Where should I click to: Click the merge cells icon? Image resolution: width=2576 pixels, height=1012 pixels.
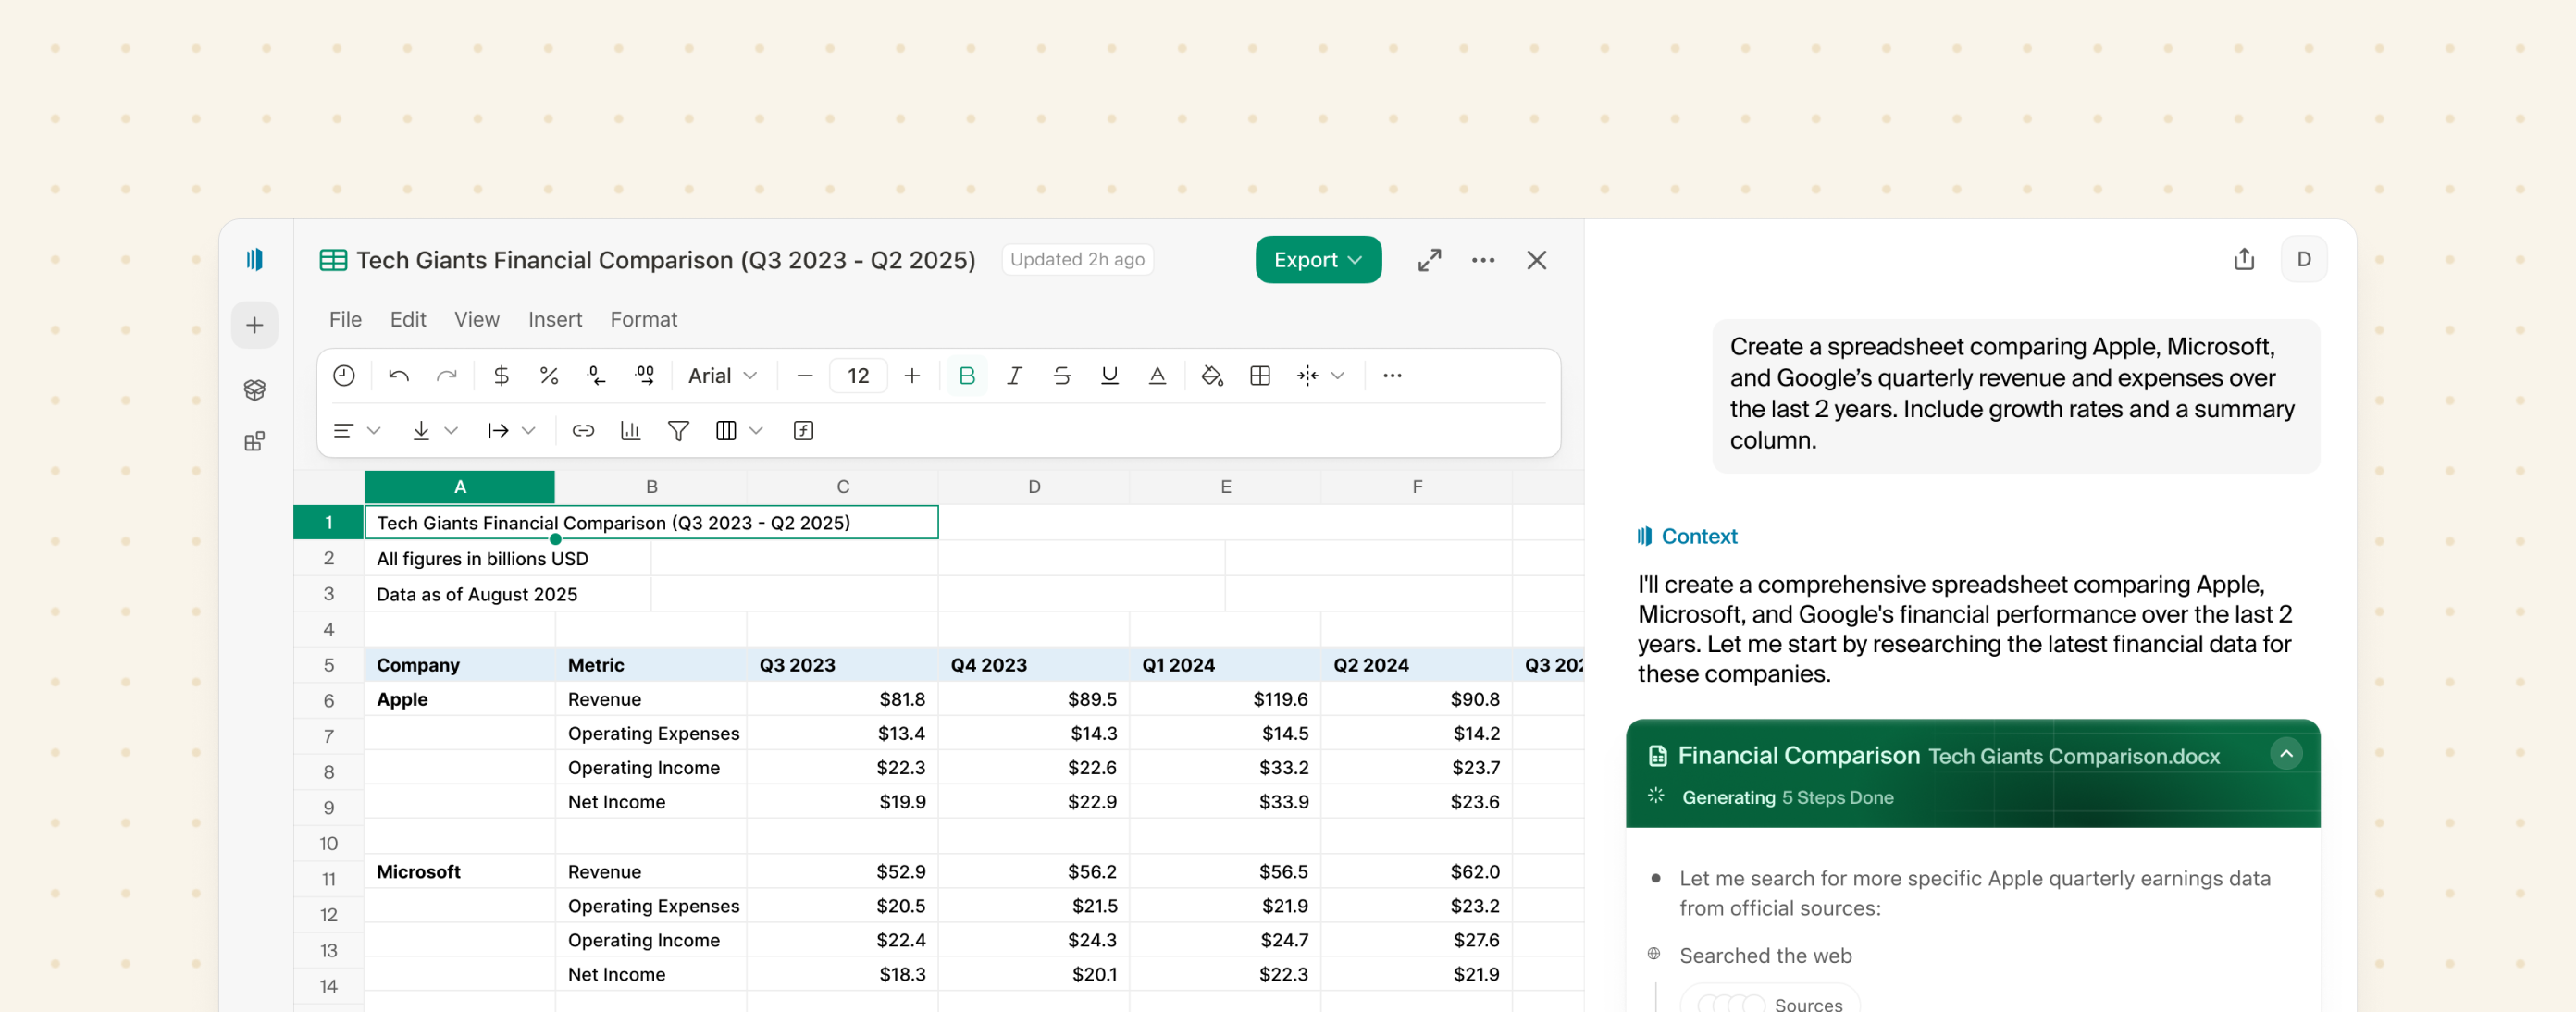point(1307,376)
